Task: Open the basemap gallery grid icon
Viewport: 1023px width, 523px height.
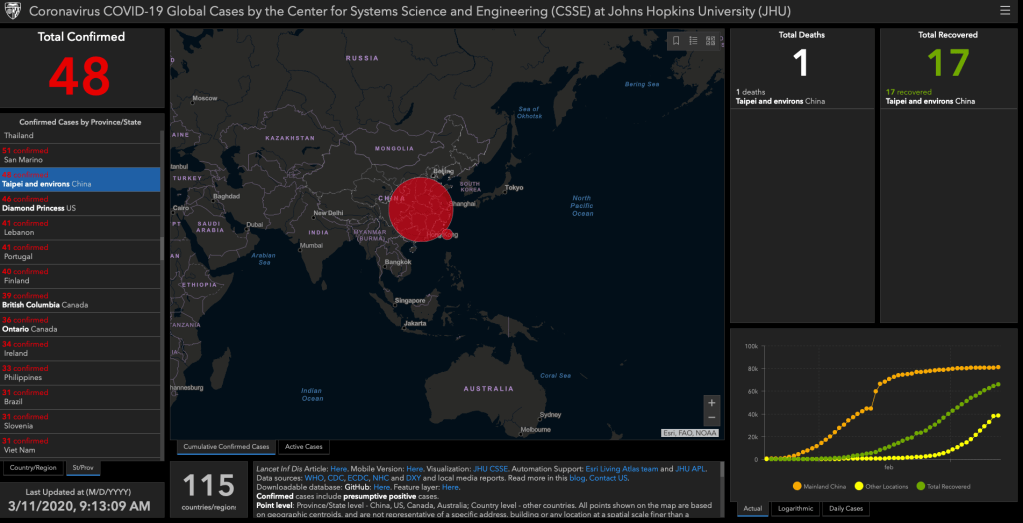Action: coord(710,41)
